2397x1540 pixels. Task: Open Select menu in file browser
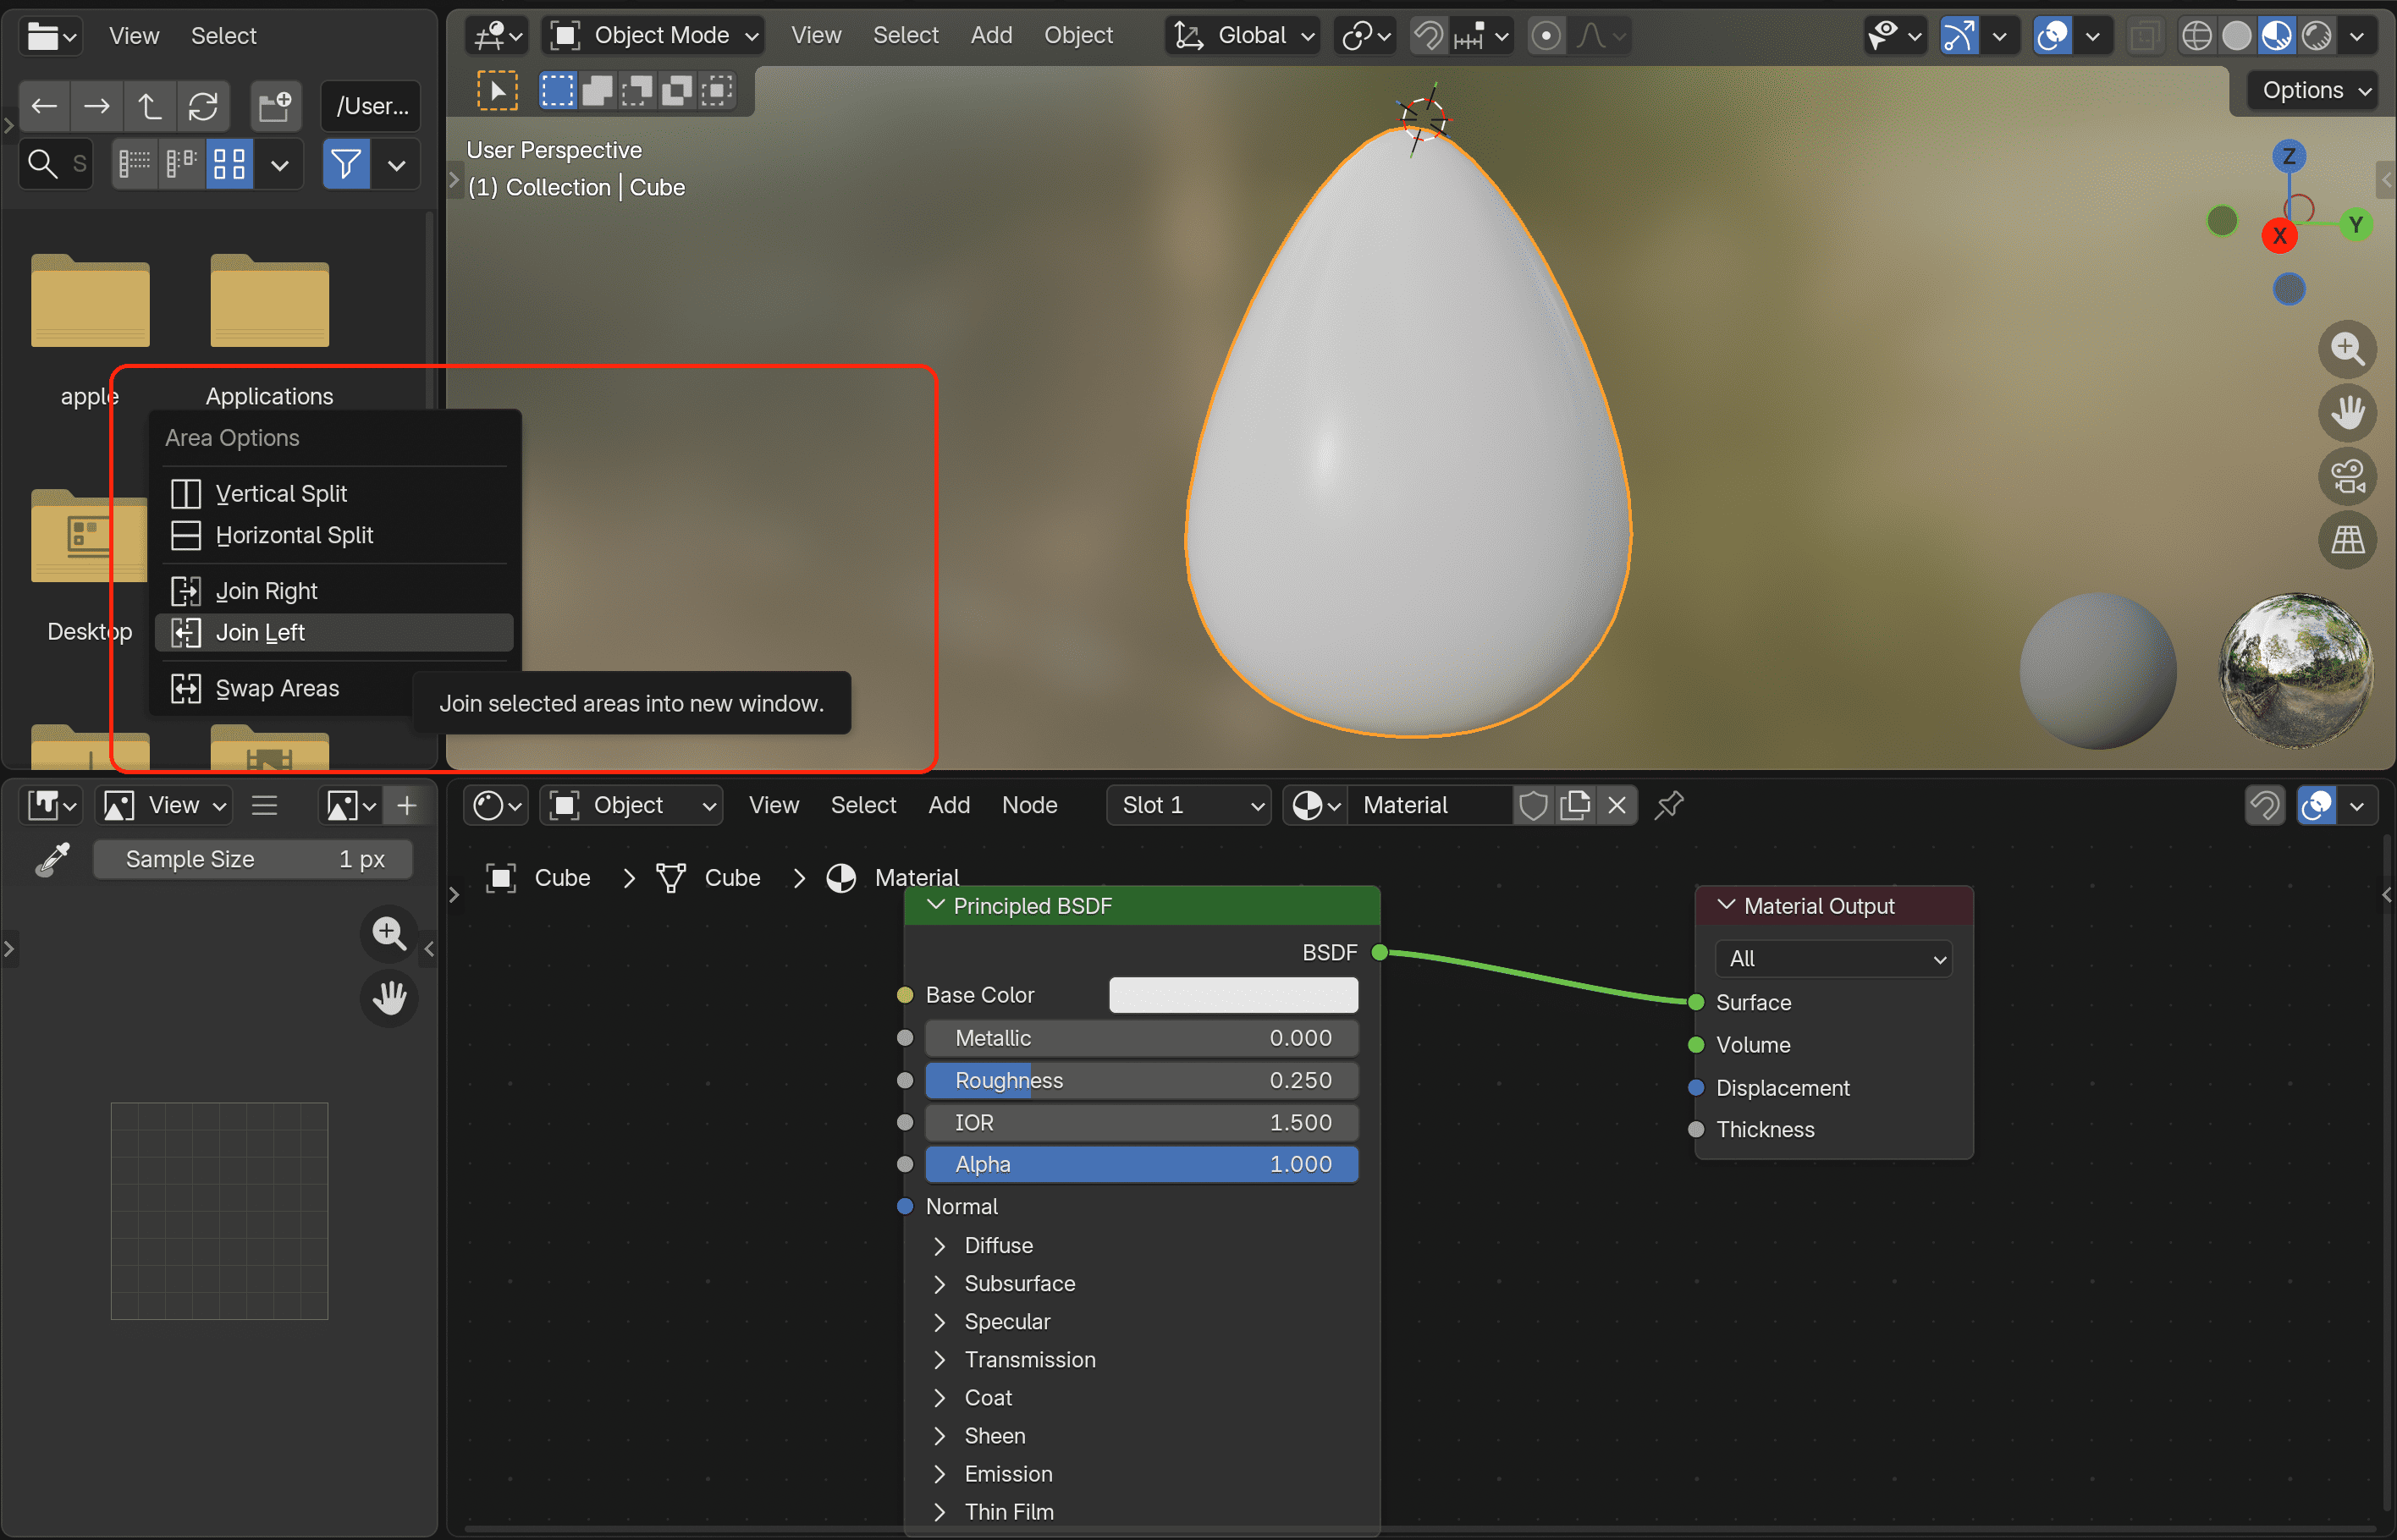224,36
